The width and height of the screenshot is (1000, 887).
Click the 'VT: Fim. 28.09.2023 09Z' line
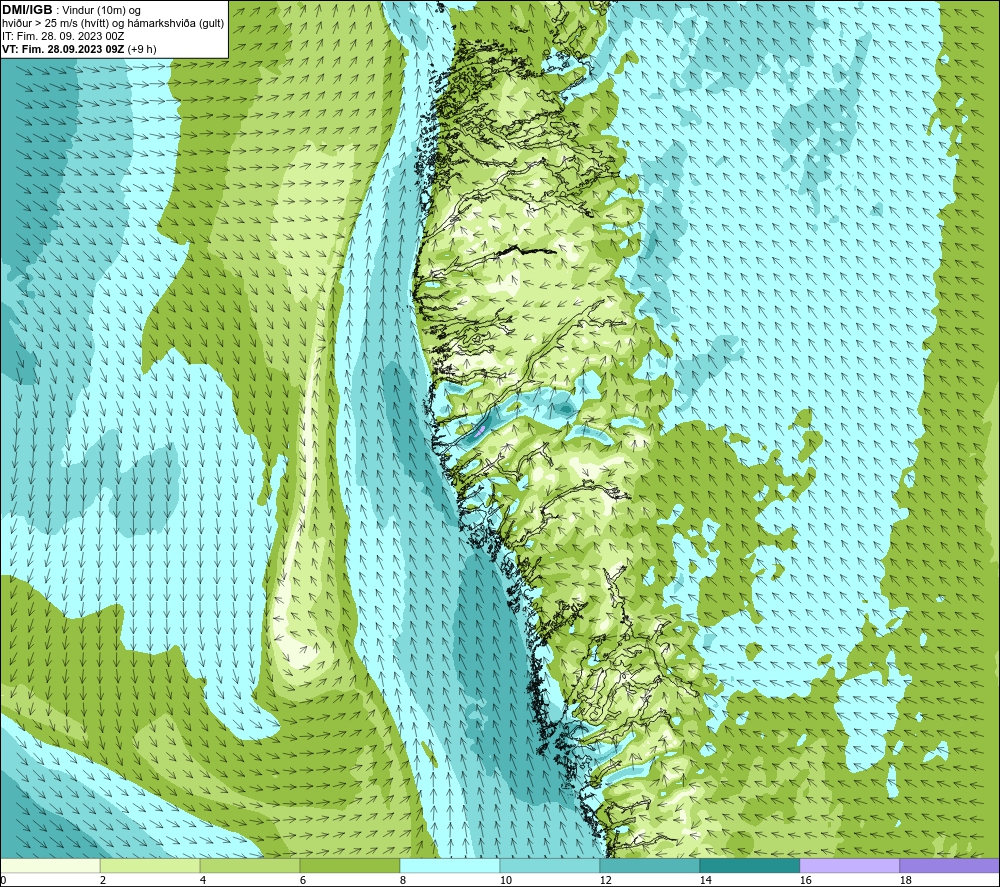[63, 49]
